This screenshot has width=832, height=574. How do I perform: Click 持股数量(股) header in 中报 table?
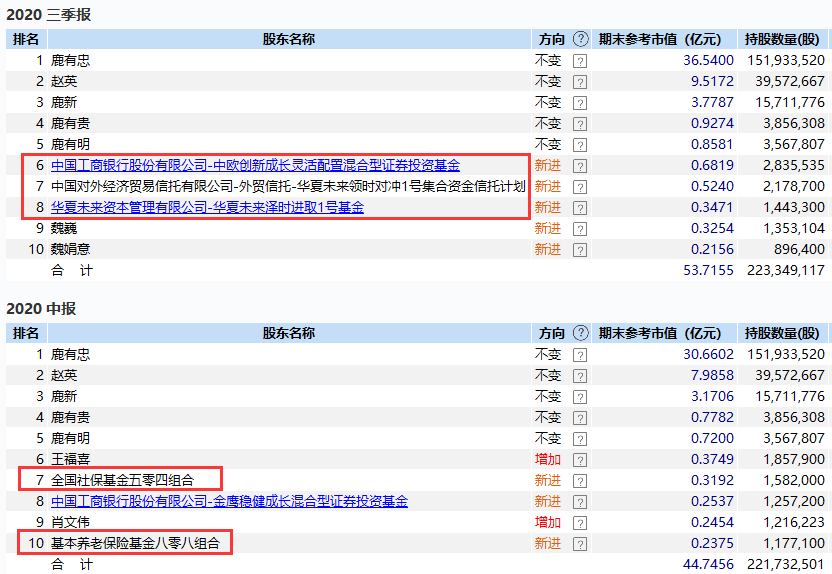pos(782,333)
